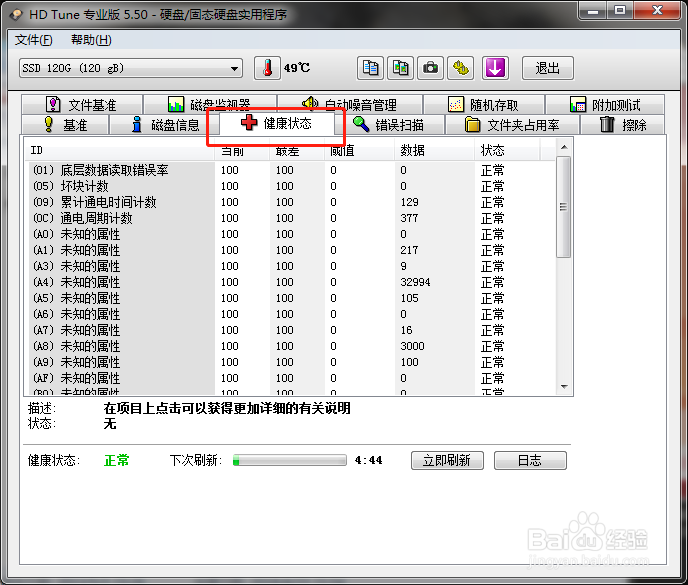Switch to the 自动噪音管理 tab
This screenshot has width=688, height=585.
click(x=350, y=104)
